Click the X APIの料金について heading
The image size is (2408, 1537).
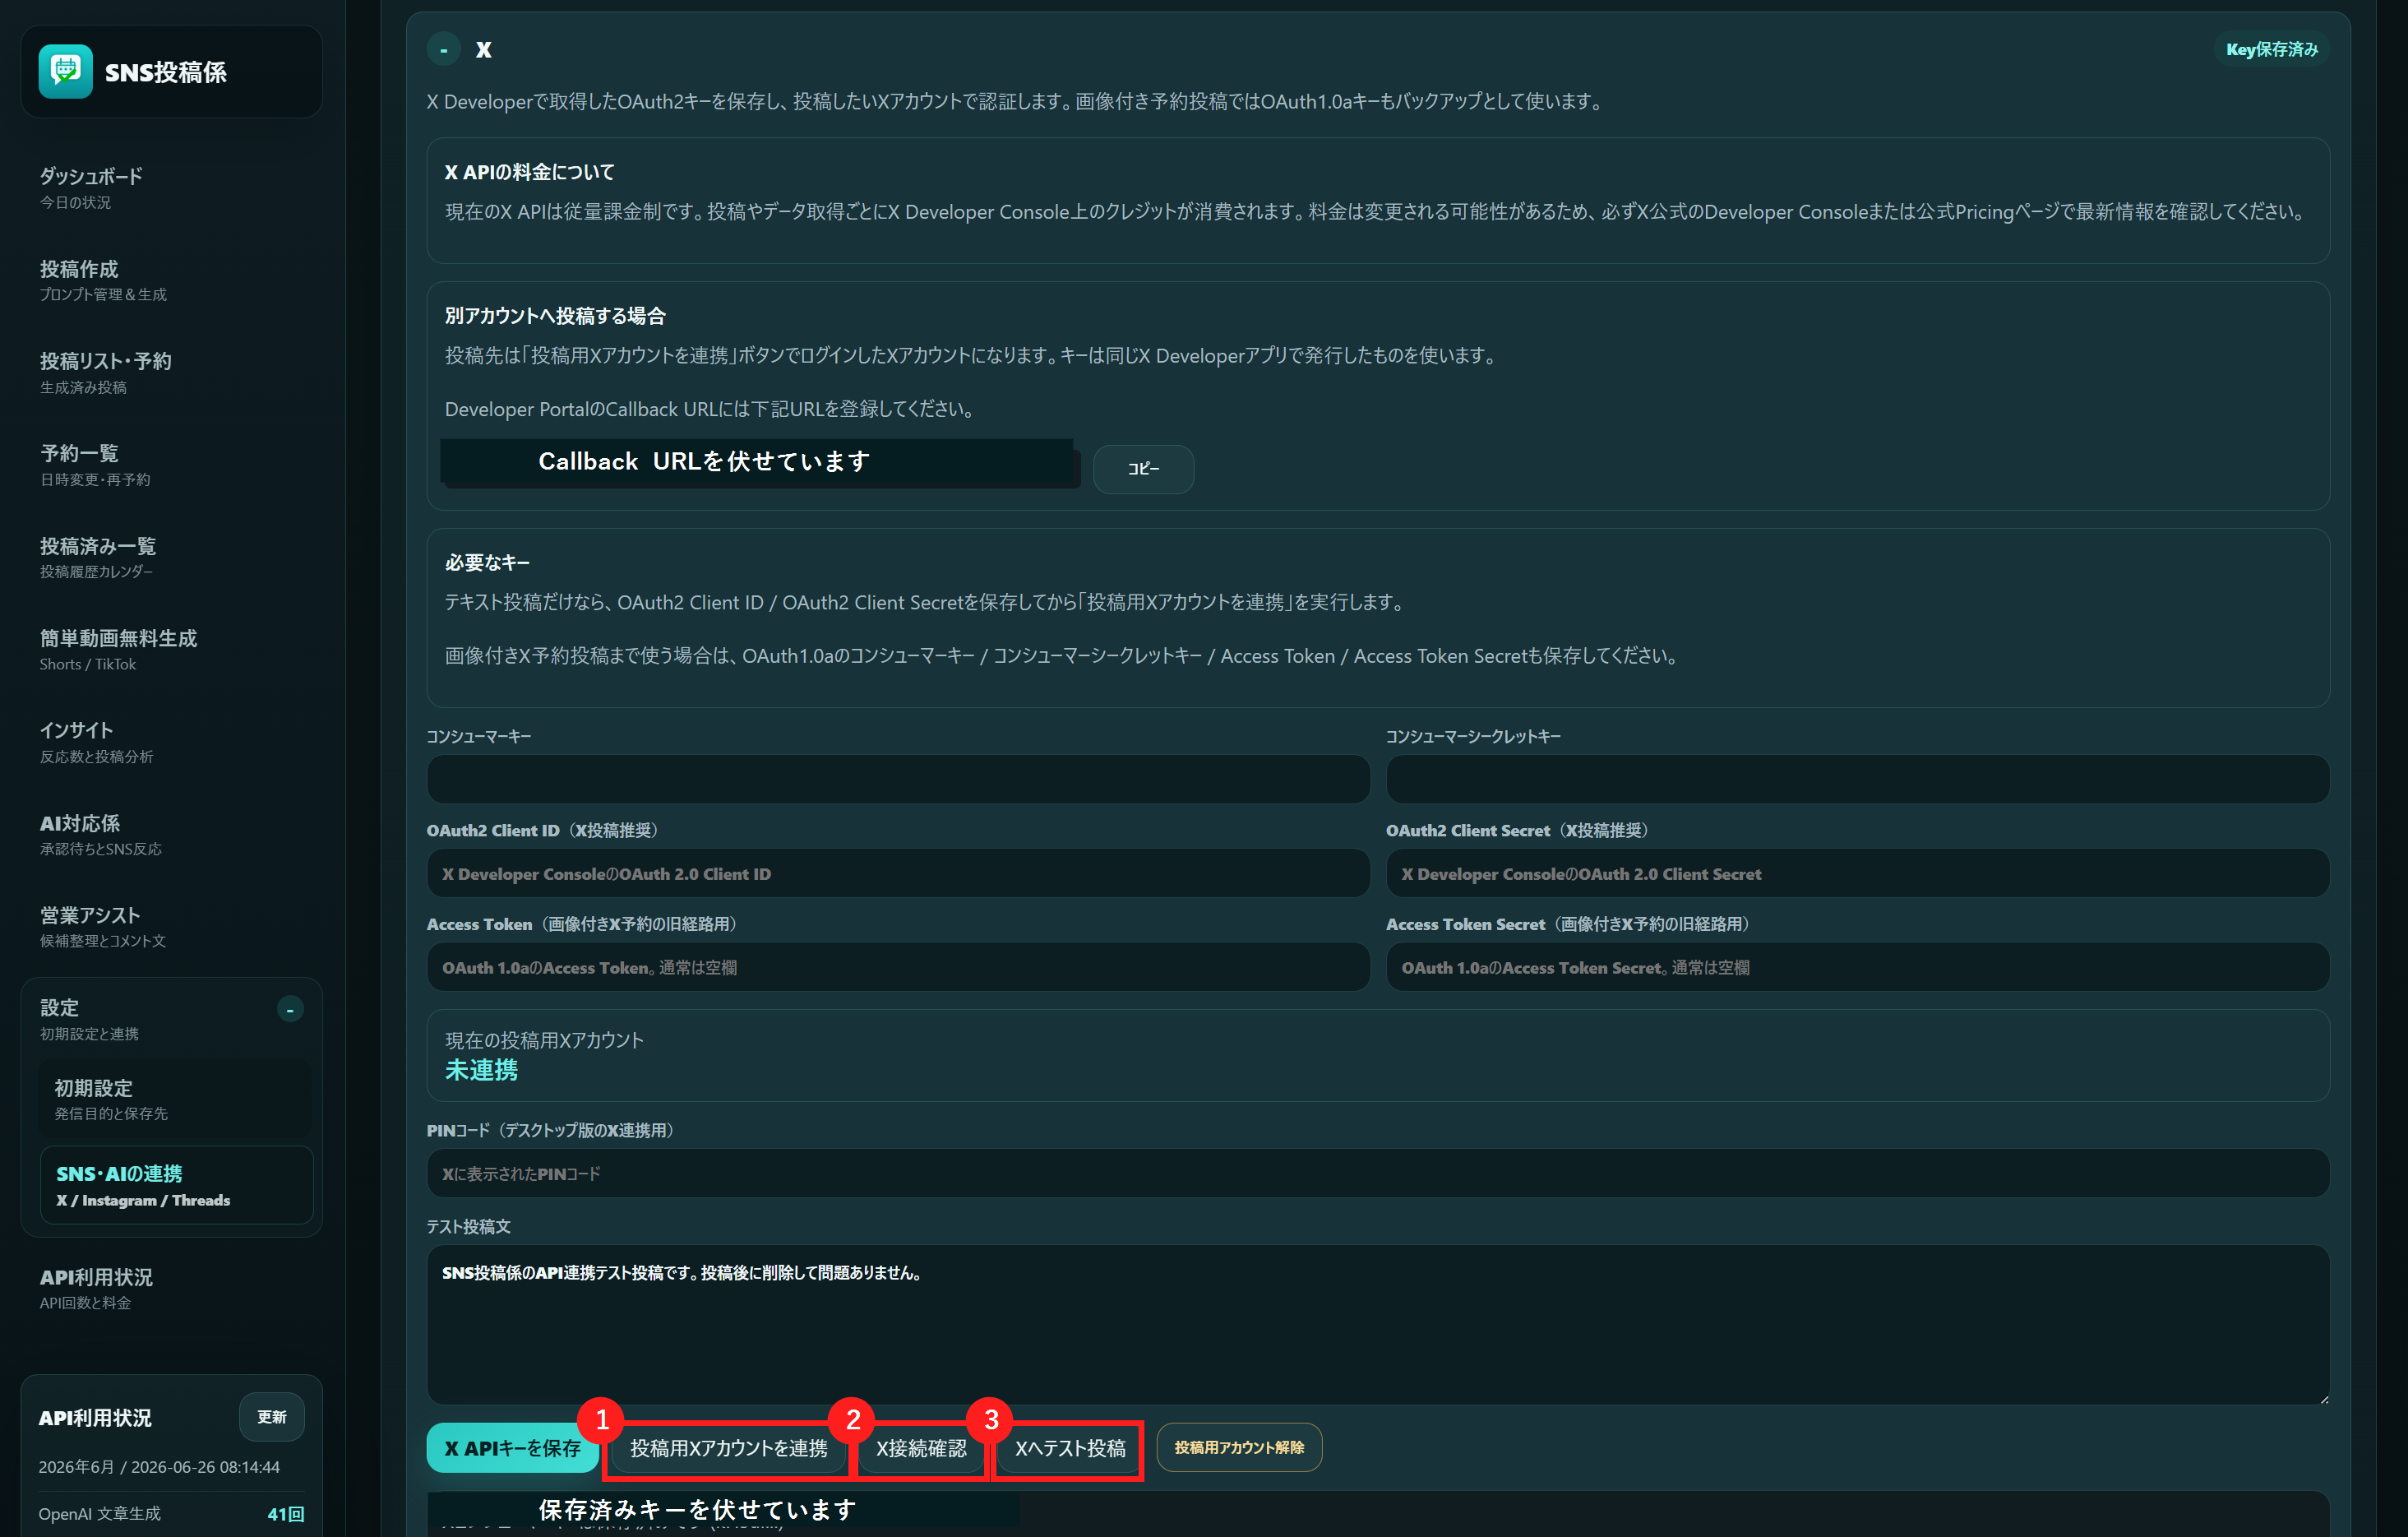pos(529,172)
